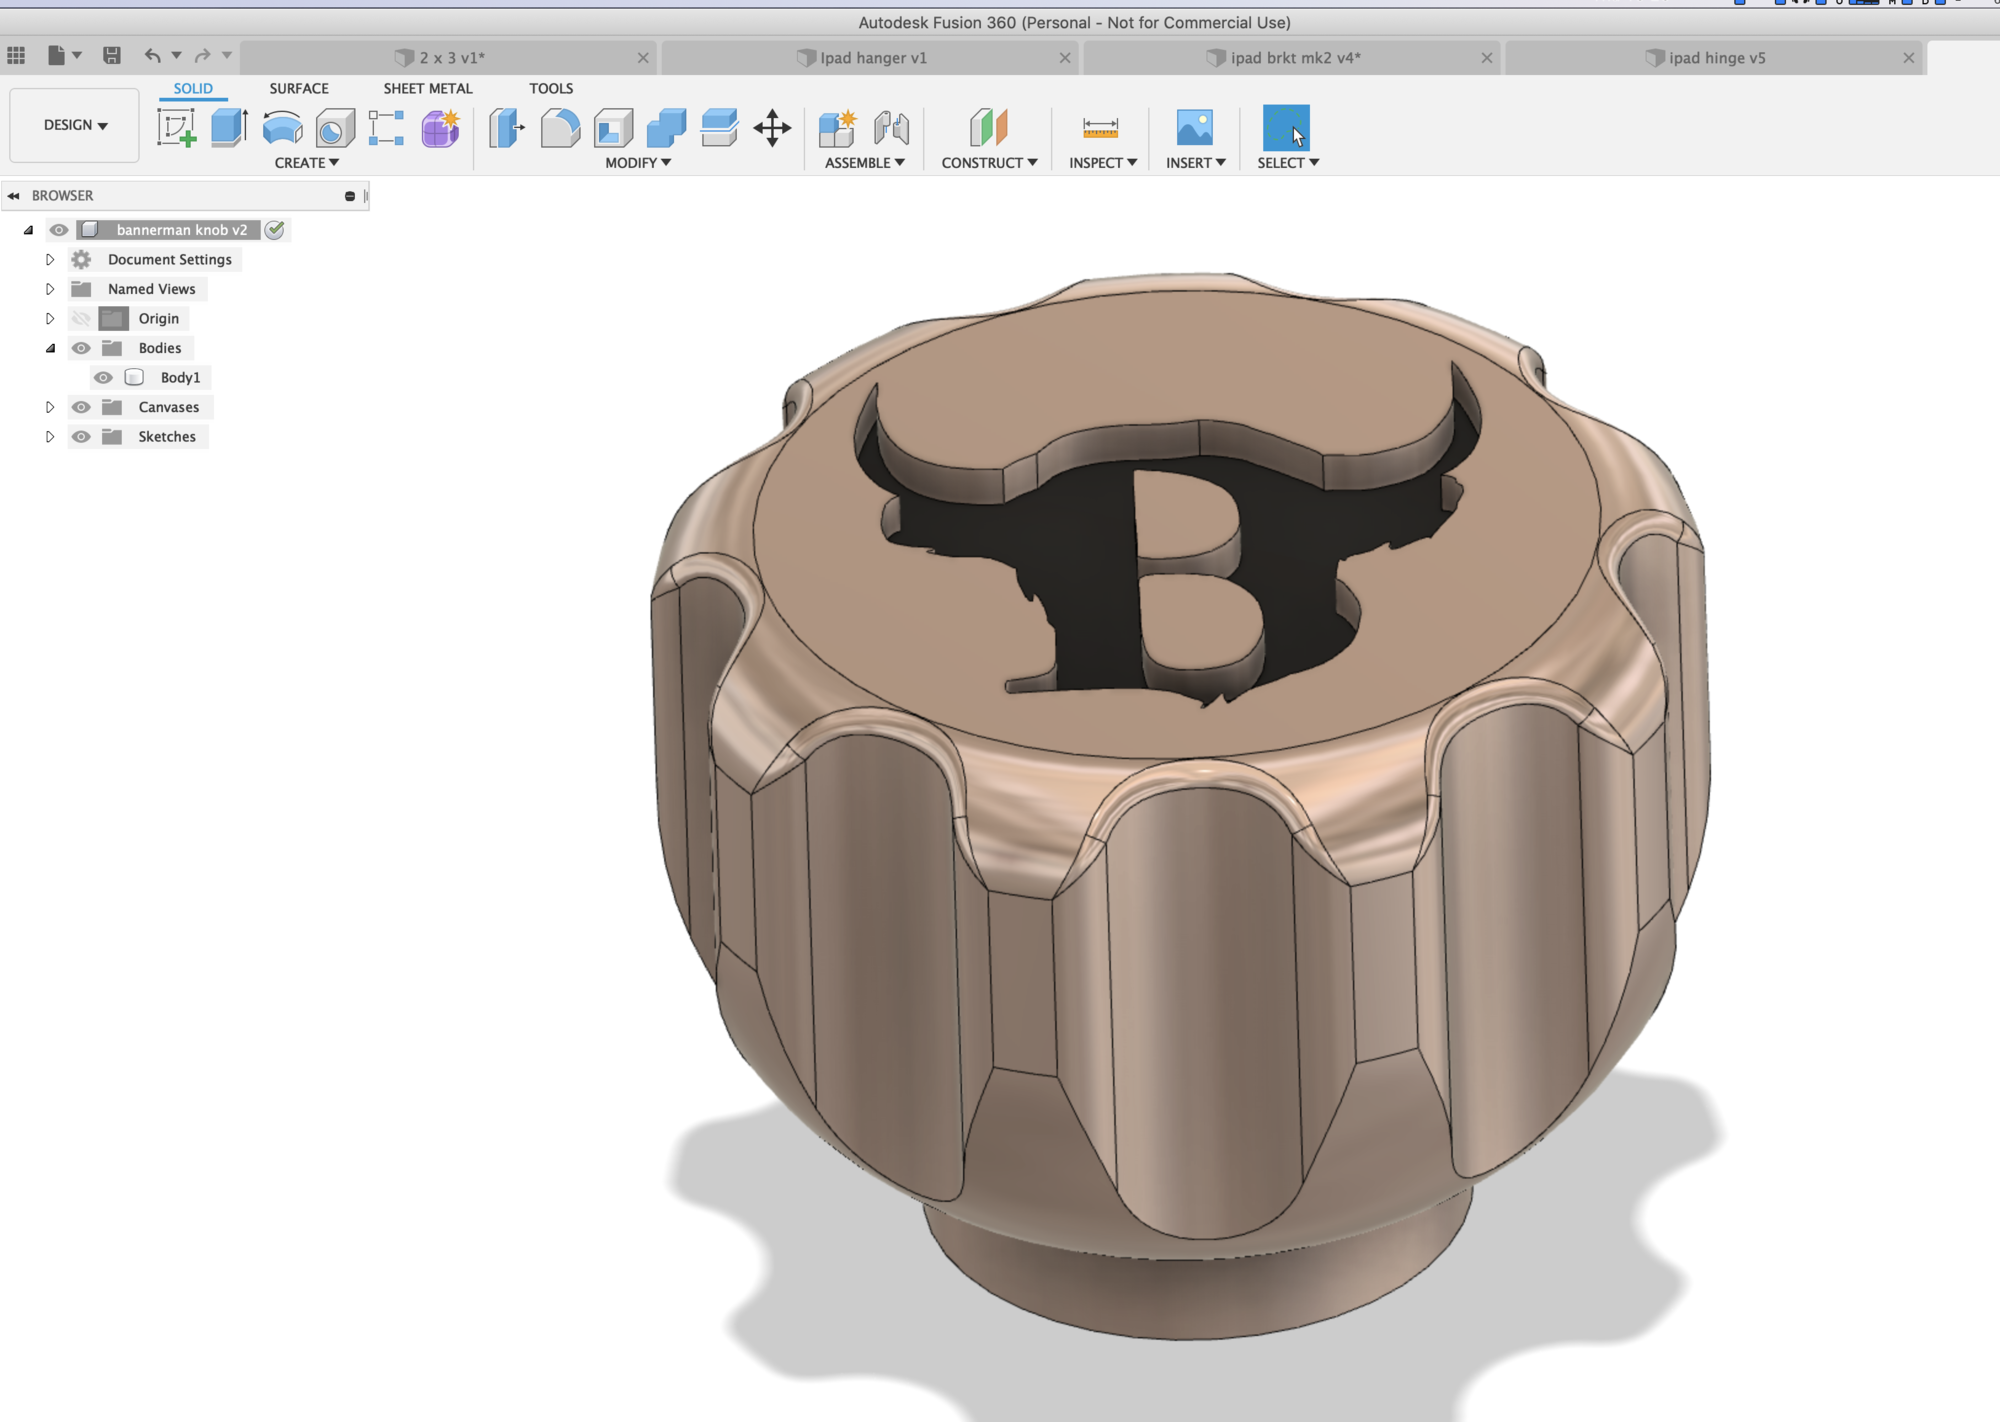Select the Offset Face tool
This screenshot has width=2000, height=1422.
(719, 128)
